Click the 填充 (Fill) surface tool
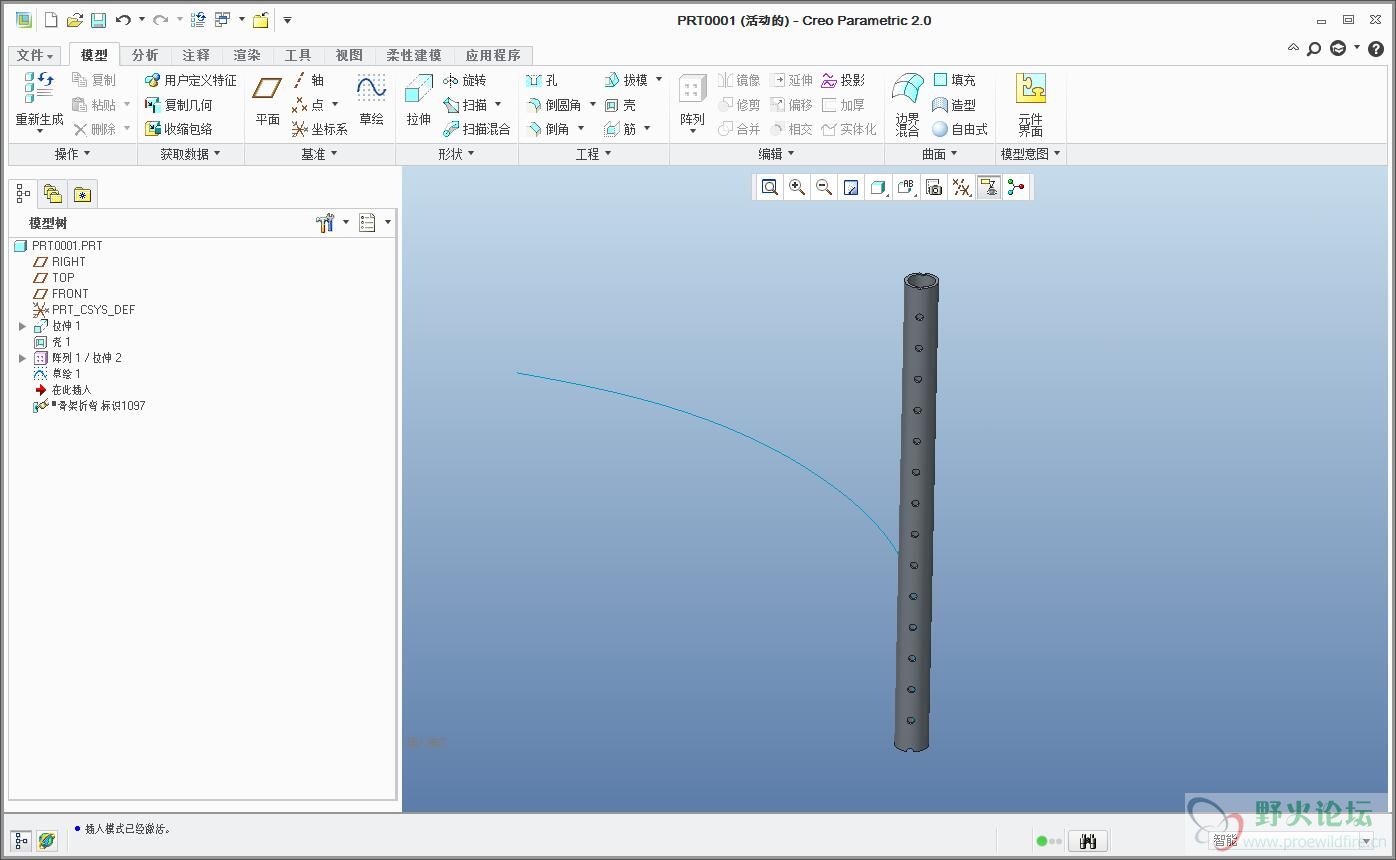This screenshot has width=1396, height=860. click(x=954, y=80)
